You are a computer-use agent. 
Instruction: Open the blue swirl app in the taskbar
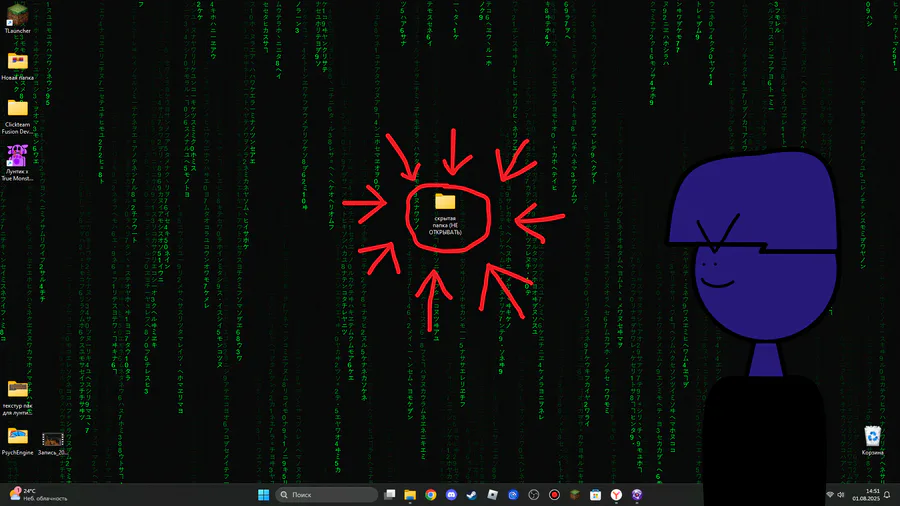point(513,495)
